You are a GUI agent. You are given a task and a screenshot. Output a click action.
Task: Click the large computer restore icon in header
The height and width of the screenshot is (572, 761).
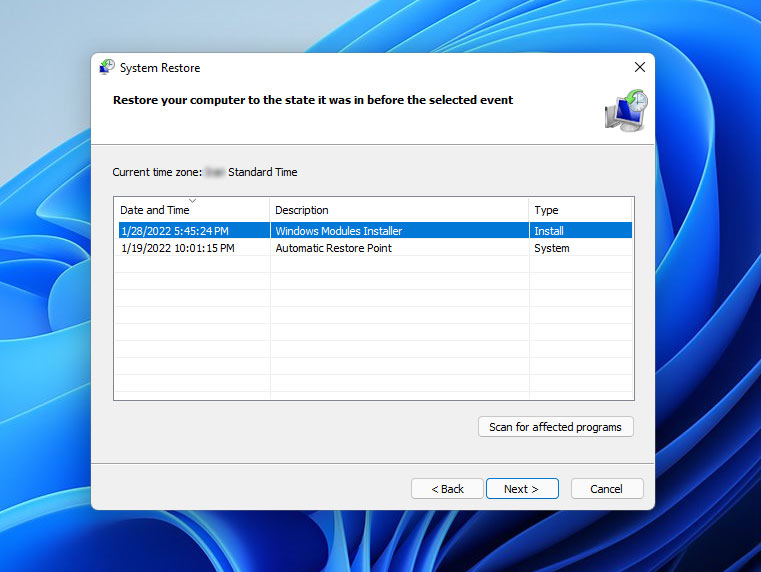[626, 110]
